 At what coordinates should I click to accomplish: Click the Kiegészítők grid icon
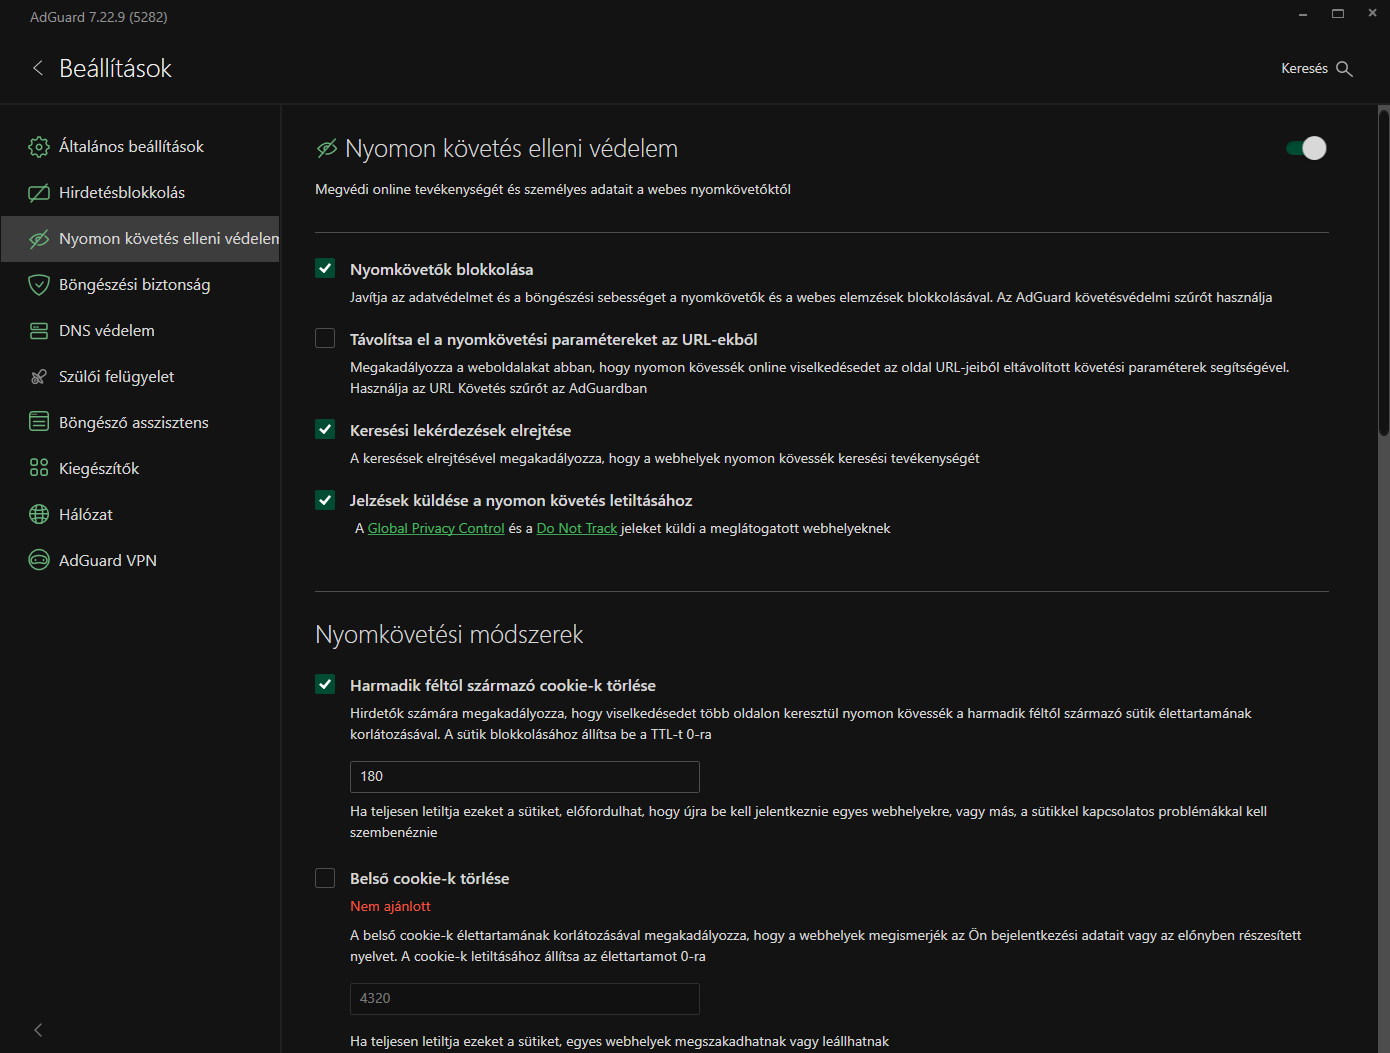(39, 468)
